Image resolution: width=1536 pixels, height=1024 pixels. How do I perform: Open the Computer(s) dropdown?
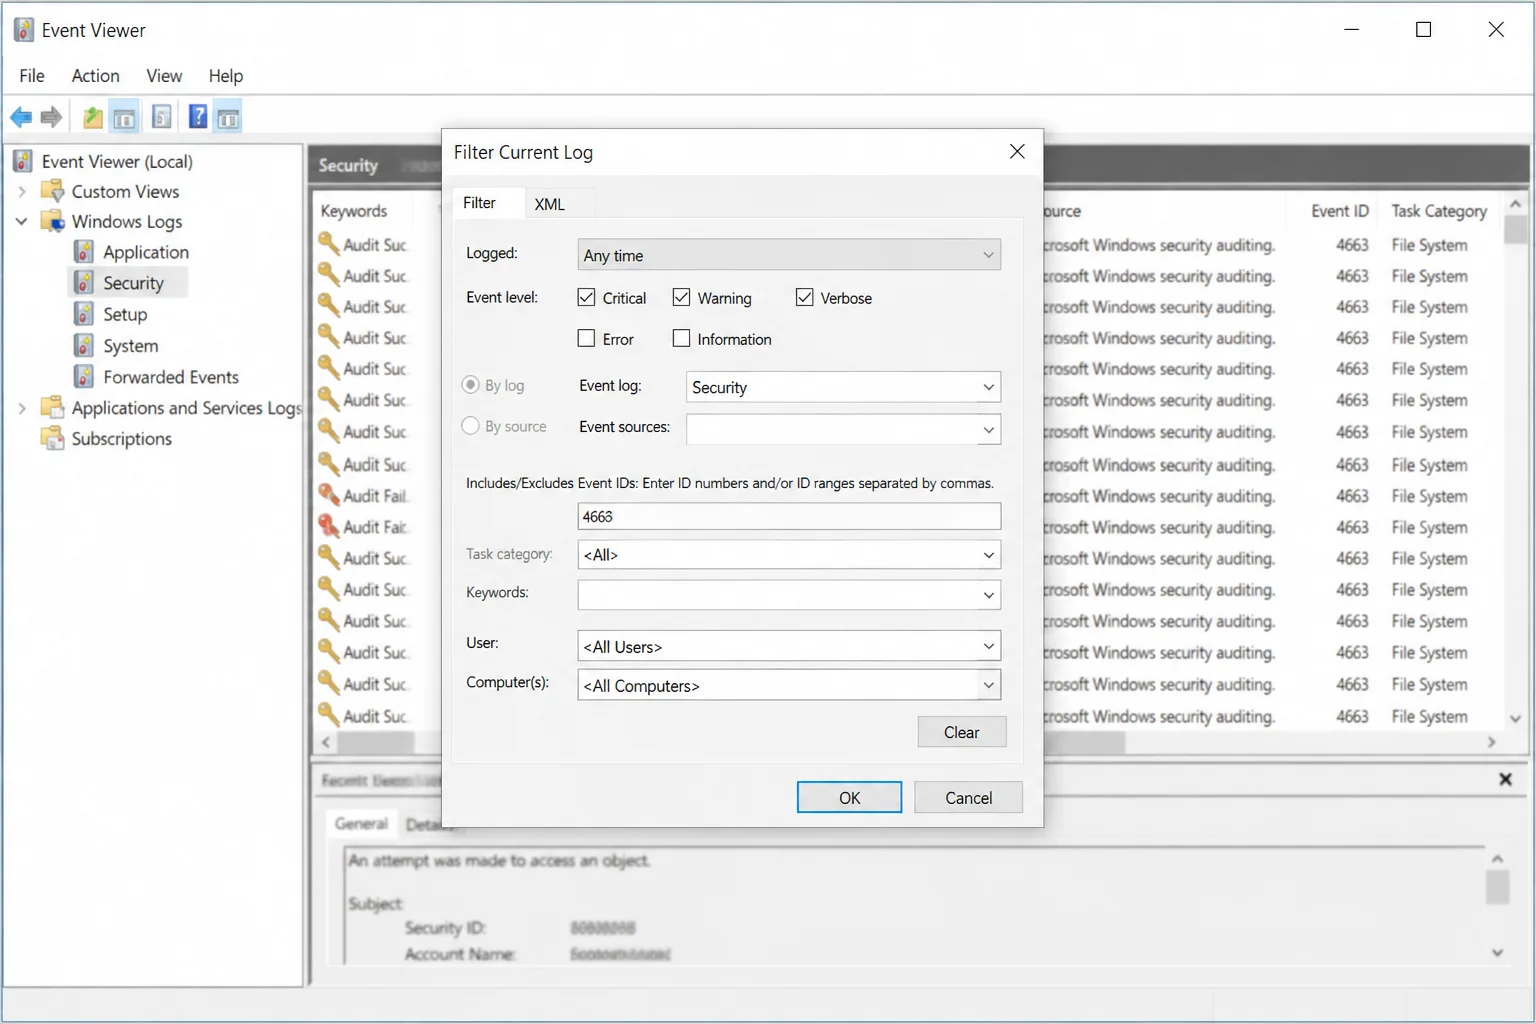(789, 685)
